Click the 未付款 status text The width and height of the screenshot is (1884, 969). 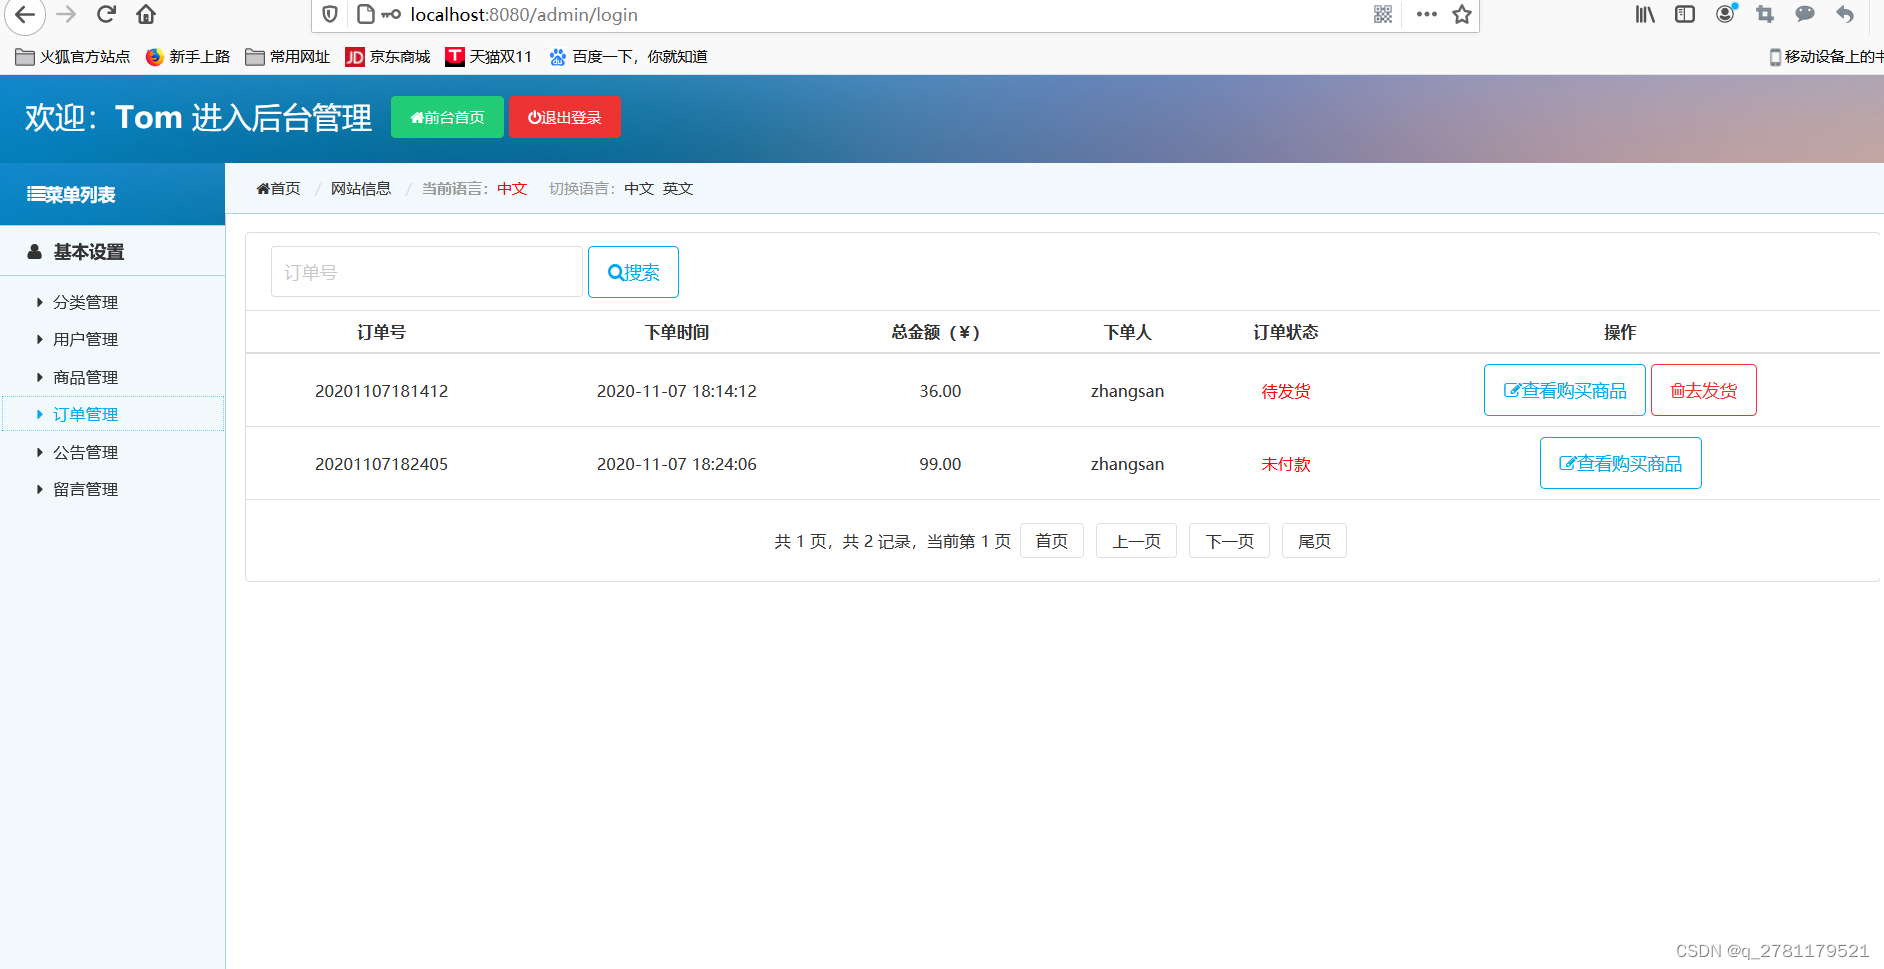(x=1286, y=464)
